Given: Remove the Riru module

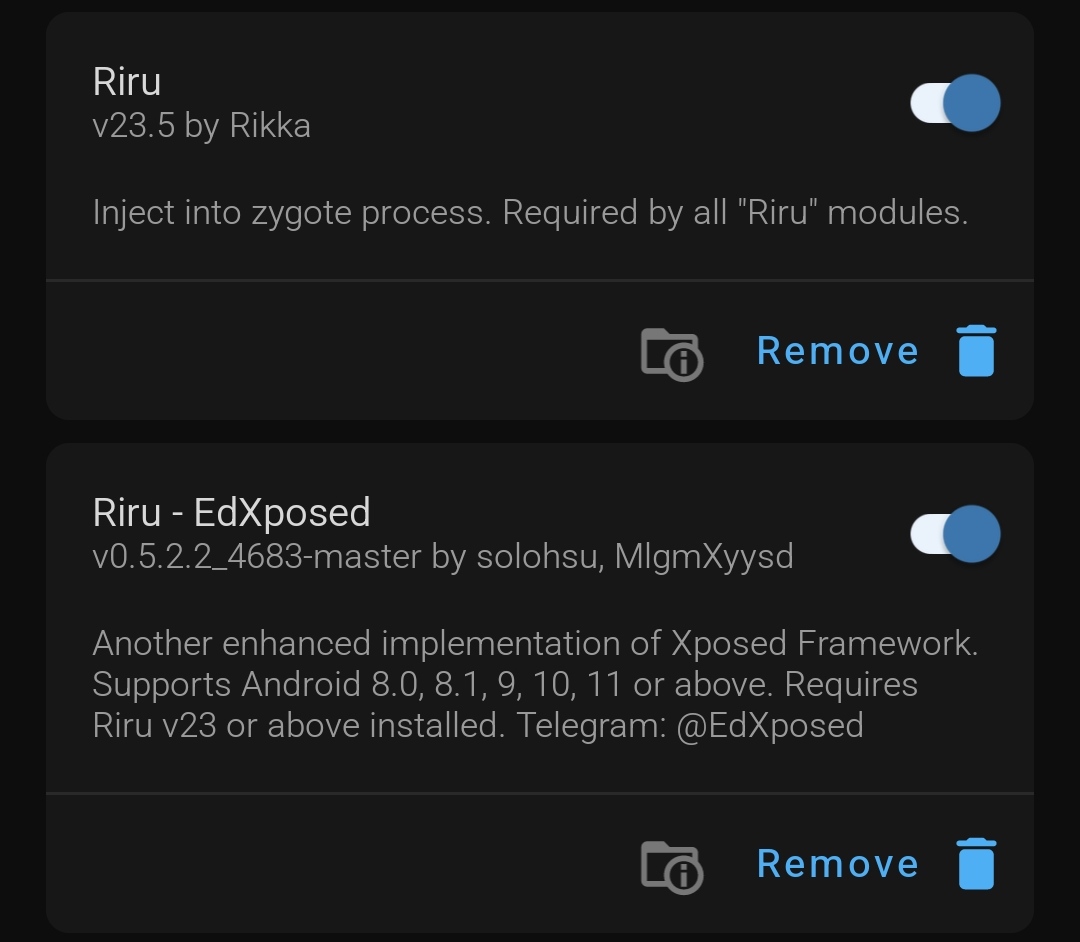Looking at the screenshot, I should 838,350.
